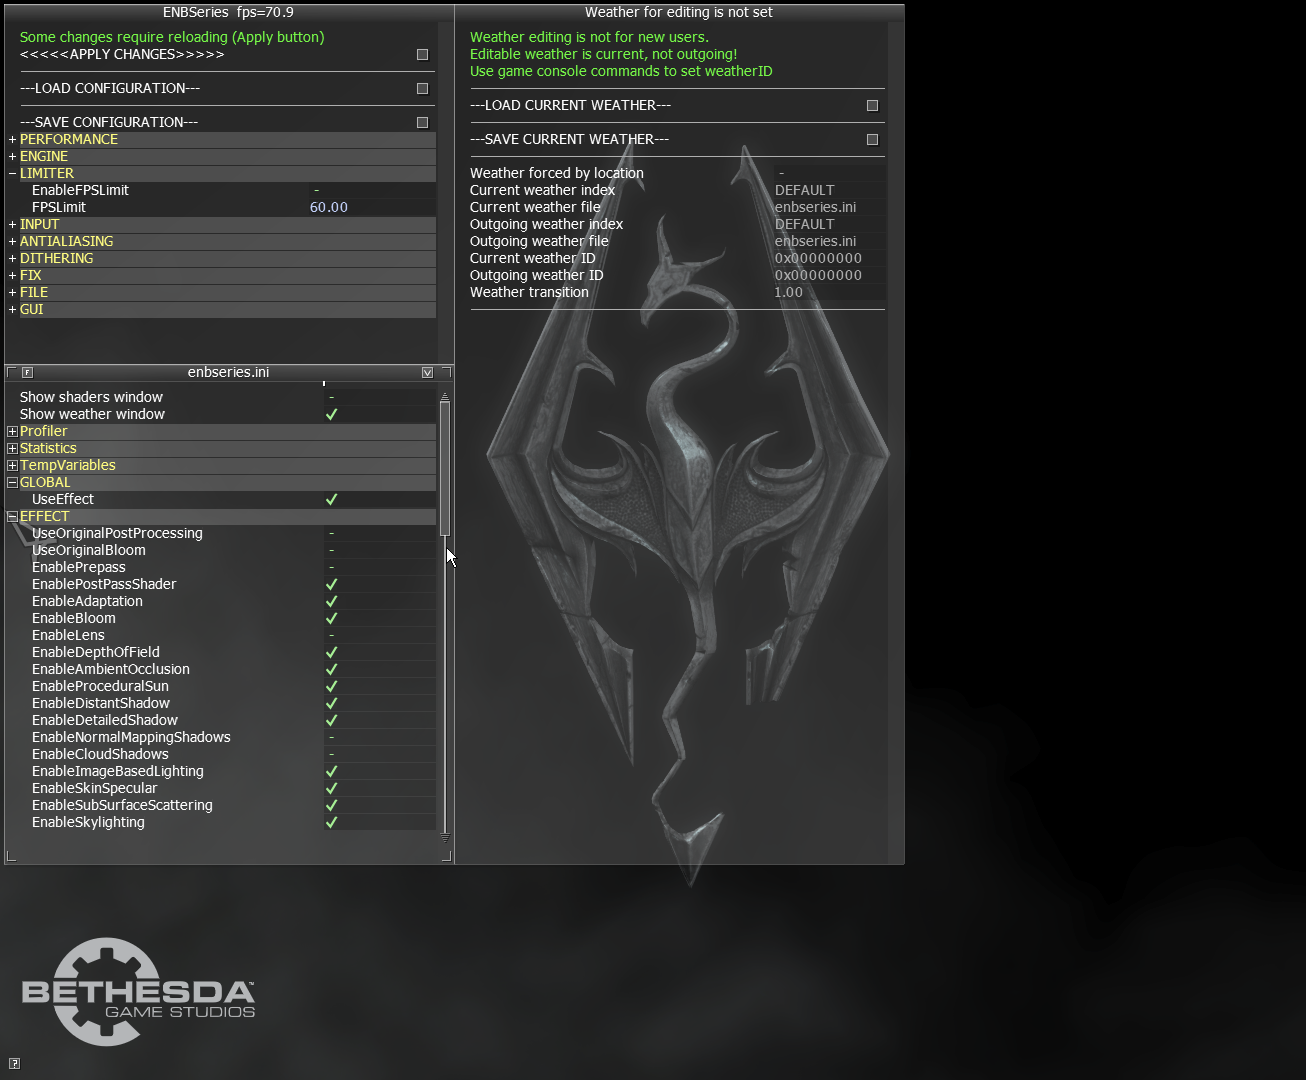Viewport: 1306px width, 1080px height.
Task: Turn on EnableLens
Action: coord(380,635)
